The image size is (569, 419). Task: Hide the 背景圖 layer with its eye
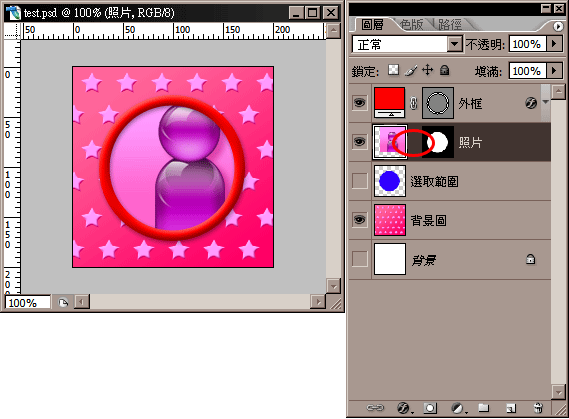coord(359,219)
